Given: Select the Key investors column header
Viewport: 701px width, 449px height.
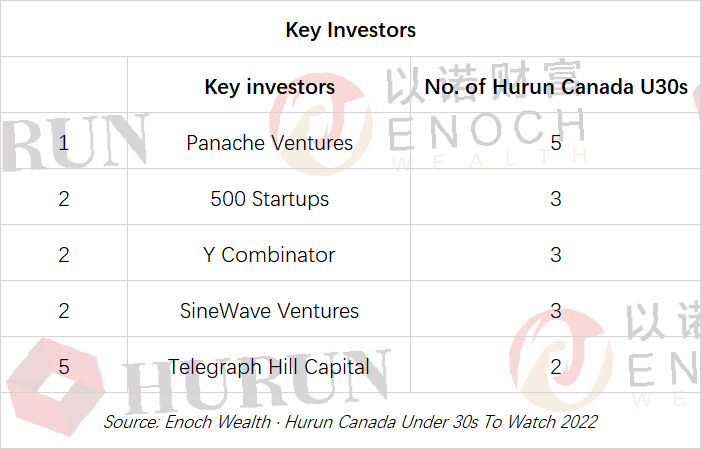Looking at the screenshot, I should point(270,86).
